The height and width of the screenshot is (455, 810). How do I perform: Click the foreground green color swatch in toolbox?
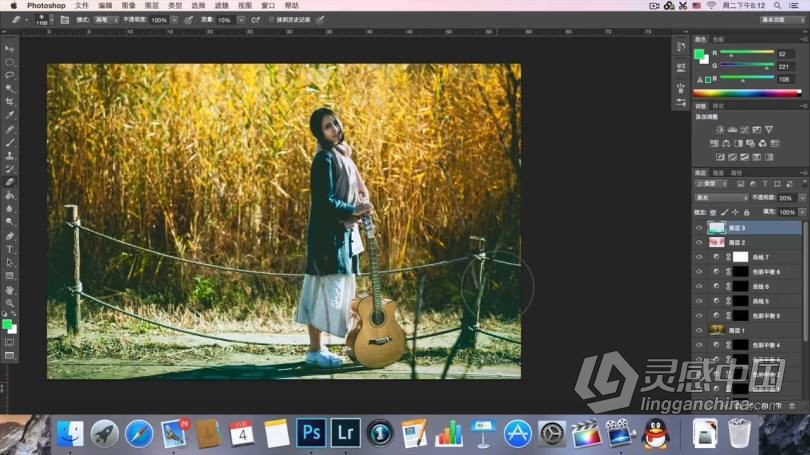(7, 324)
